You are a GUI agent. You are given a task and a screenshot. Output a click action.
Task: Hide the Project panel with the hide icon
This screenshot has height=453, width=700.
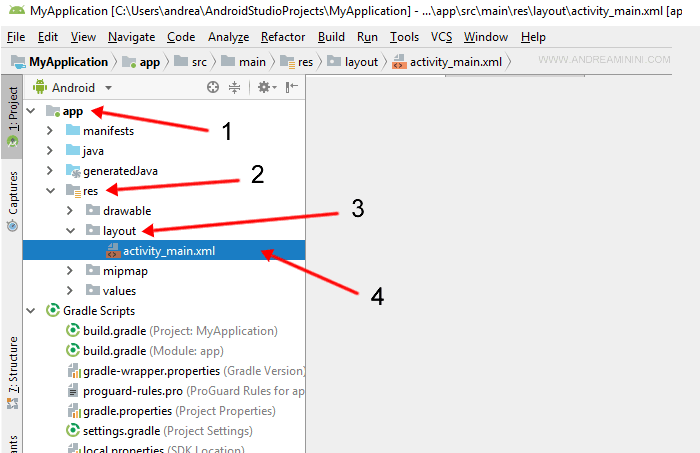pos(292,87)
